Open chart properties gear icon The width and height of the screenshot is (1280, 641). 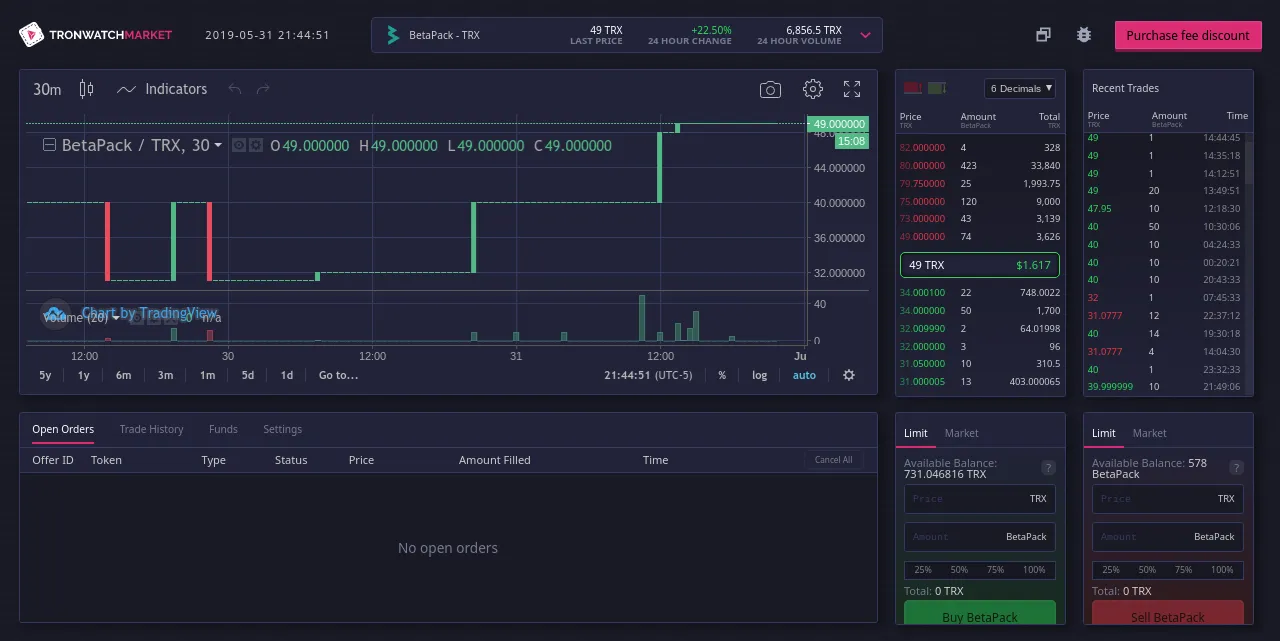[813, 89]
